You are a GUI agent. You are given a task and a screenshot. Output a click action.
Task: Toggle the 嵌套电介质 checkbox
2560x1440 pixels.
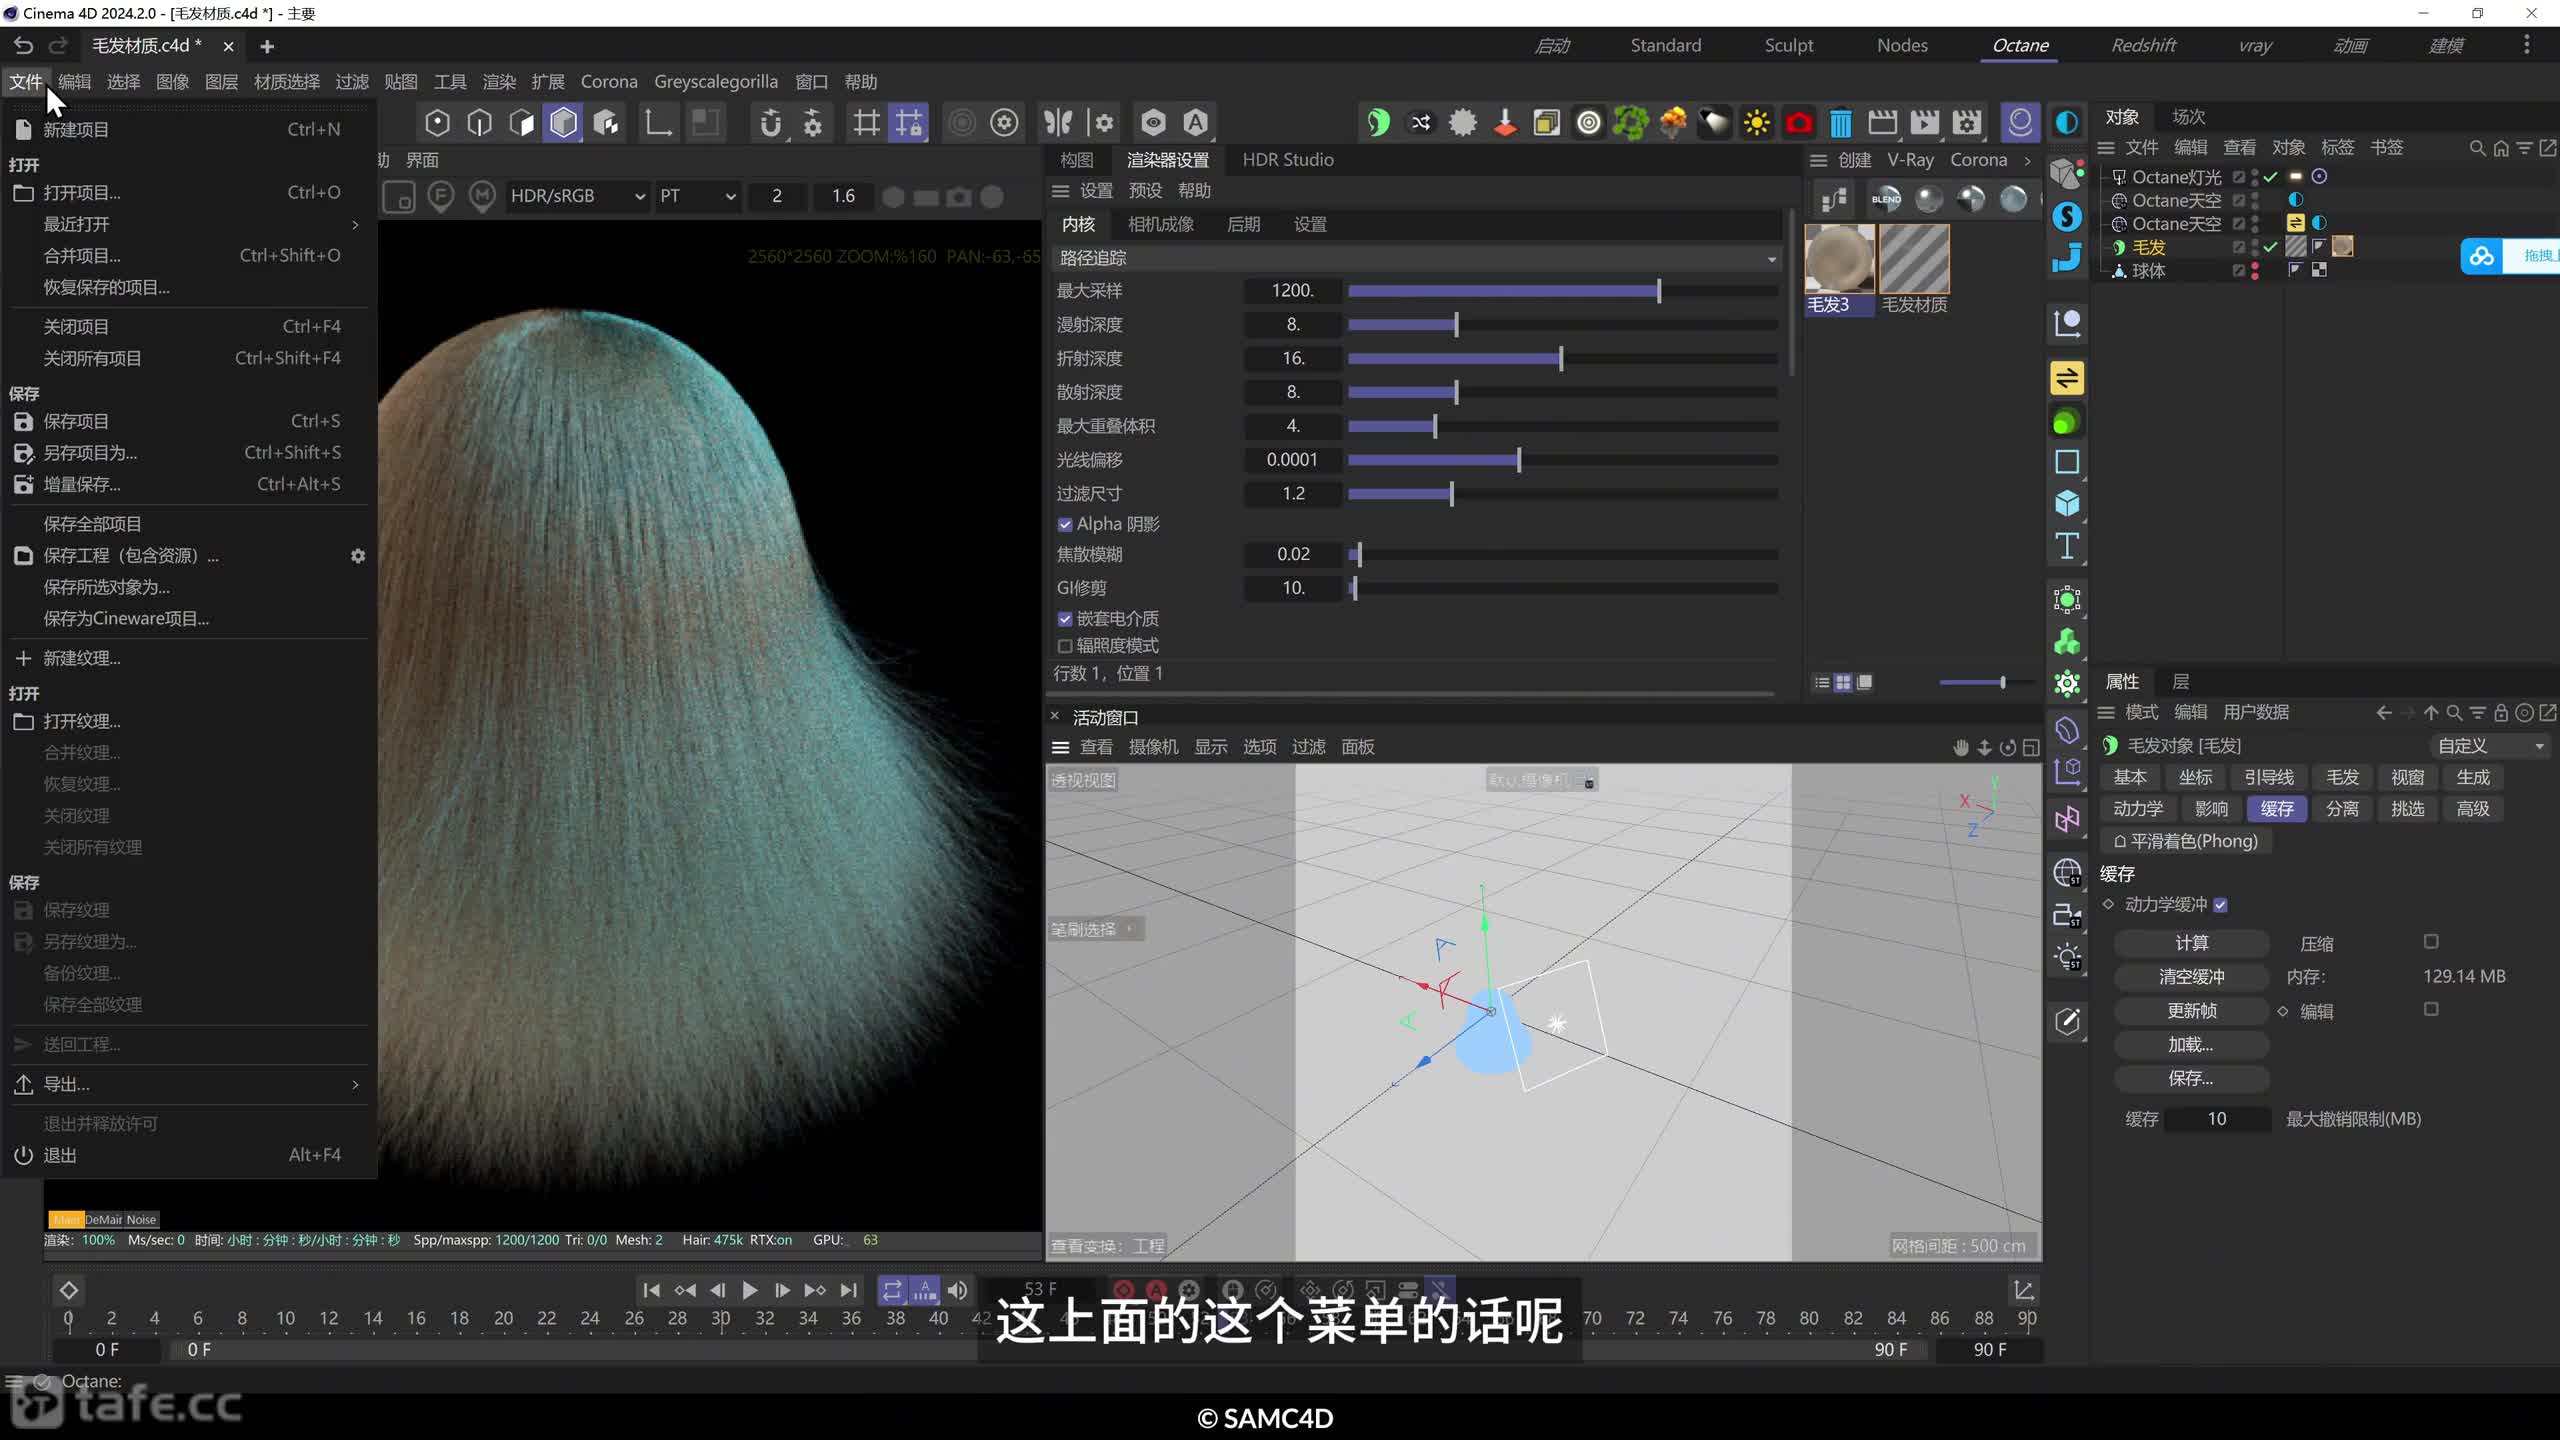pos(1065,619)
